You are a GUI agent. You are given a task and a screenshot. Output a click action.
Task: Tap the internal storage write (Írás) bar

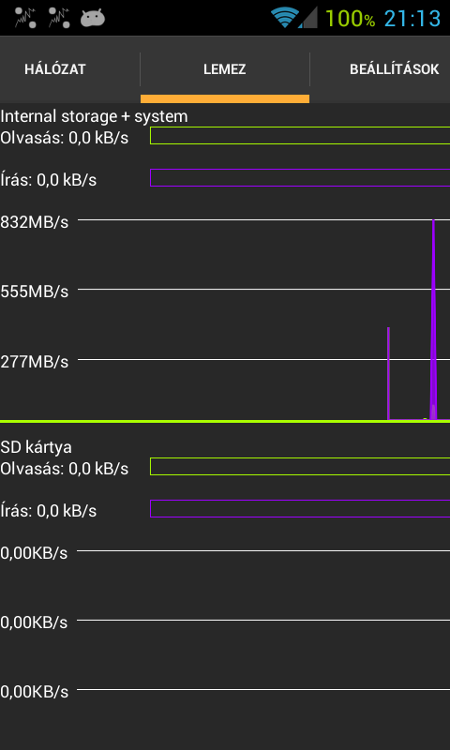[x=300, y=177]
